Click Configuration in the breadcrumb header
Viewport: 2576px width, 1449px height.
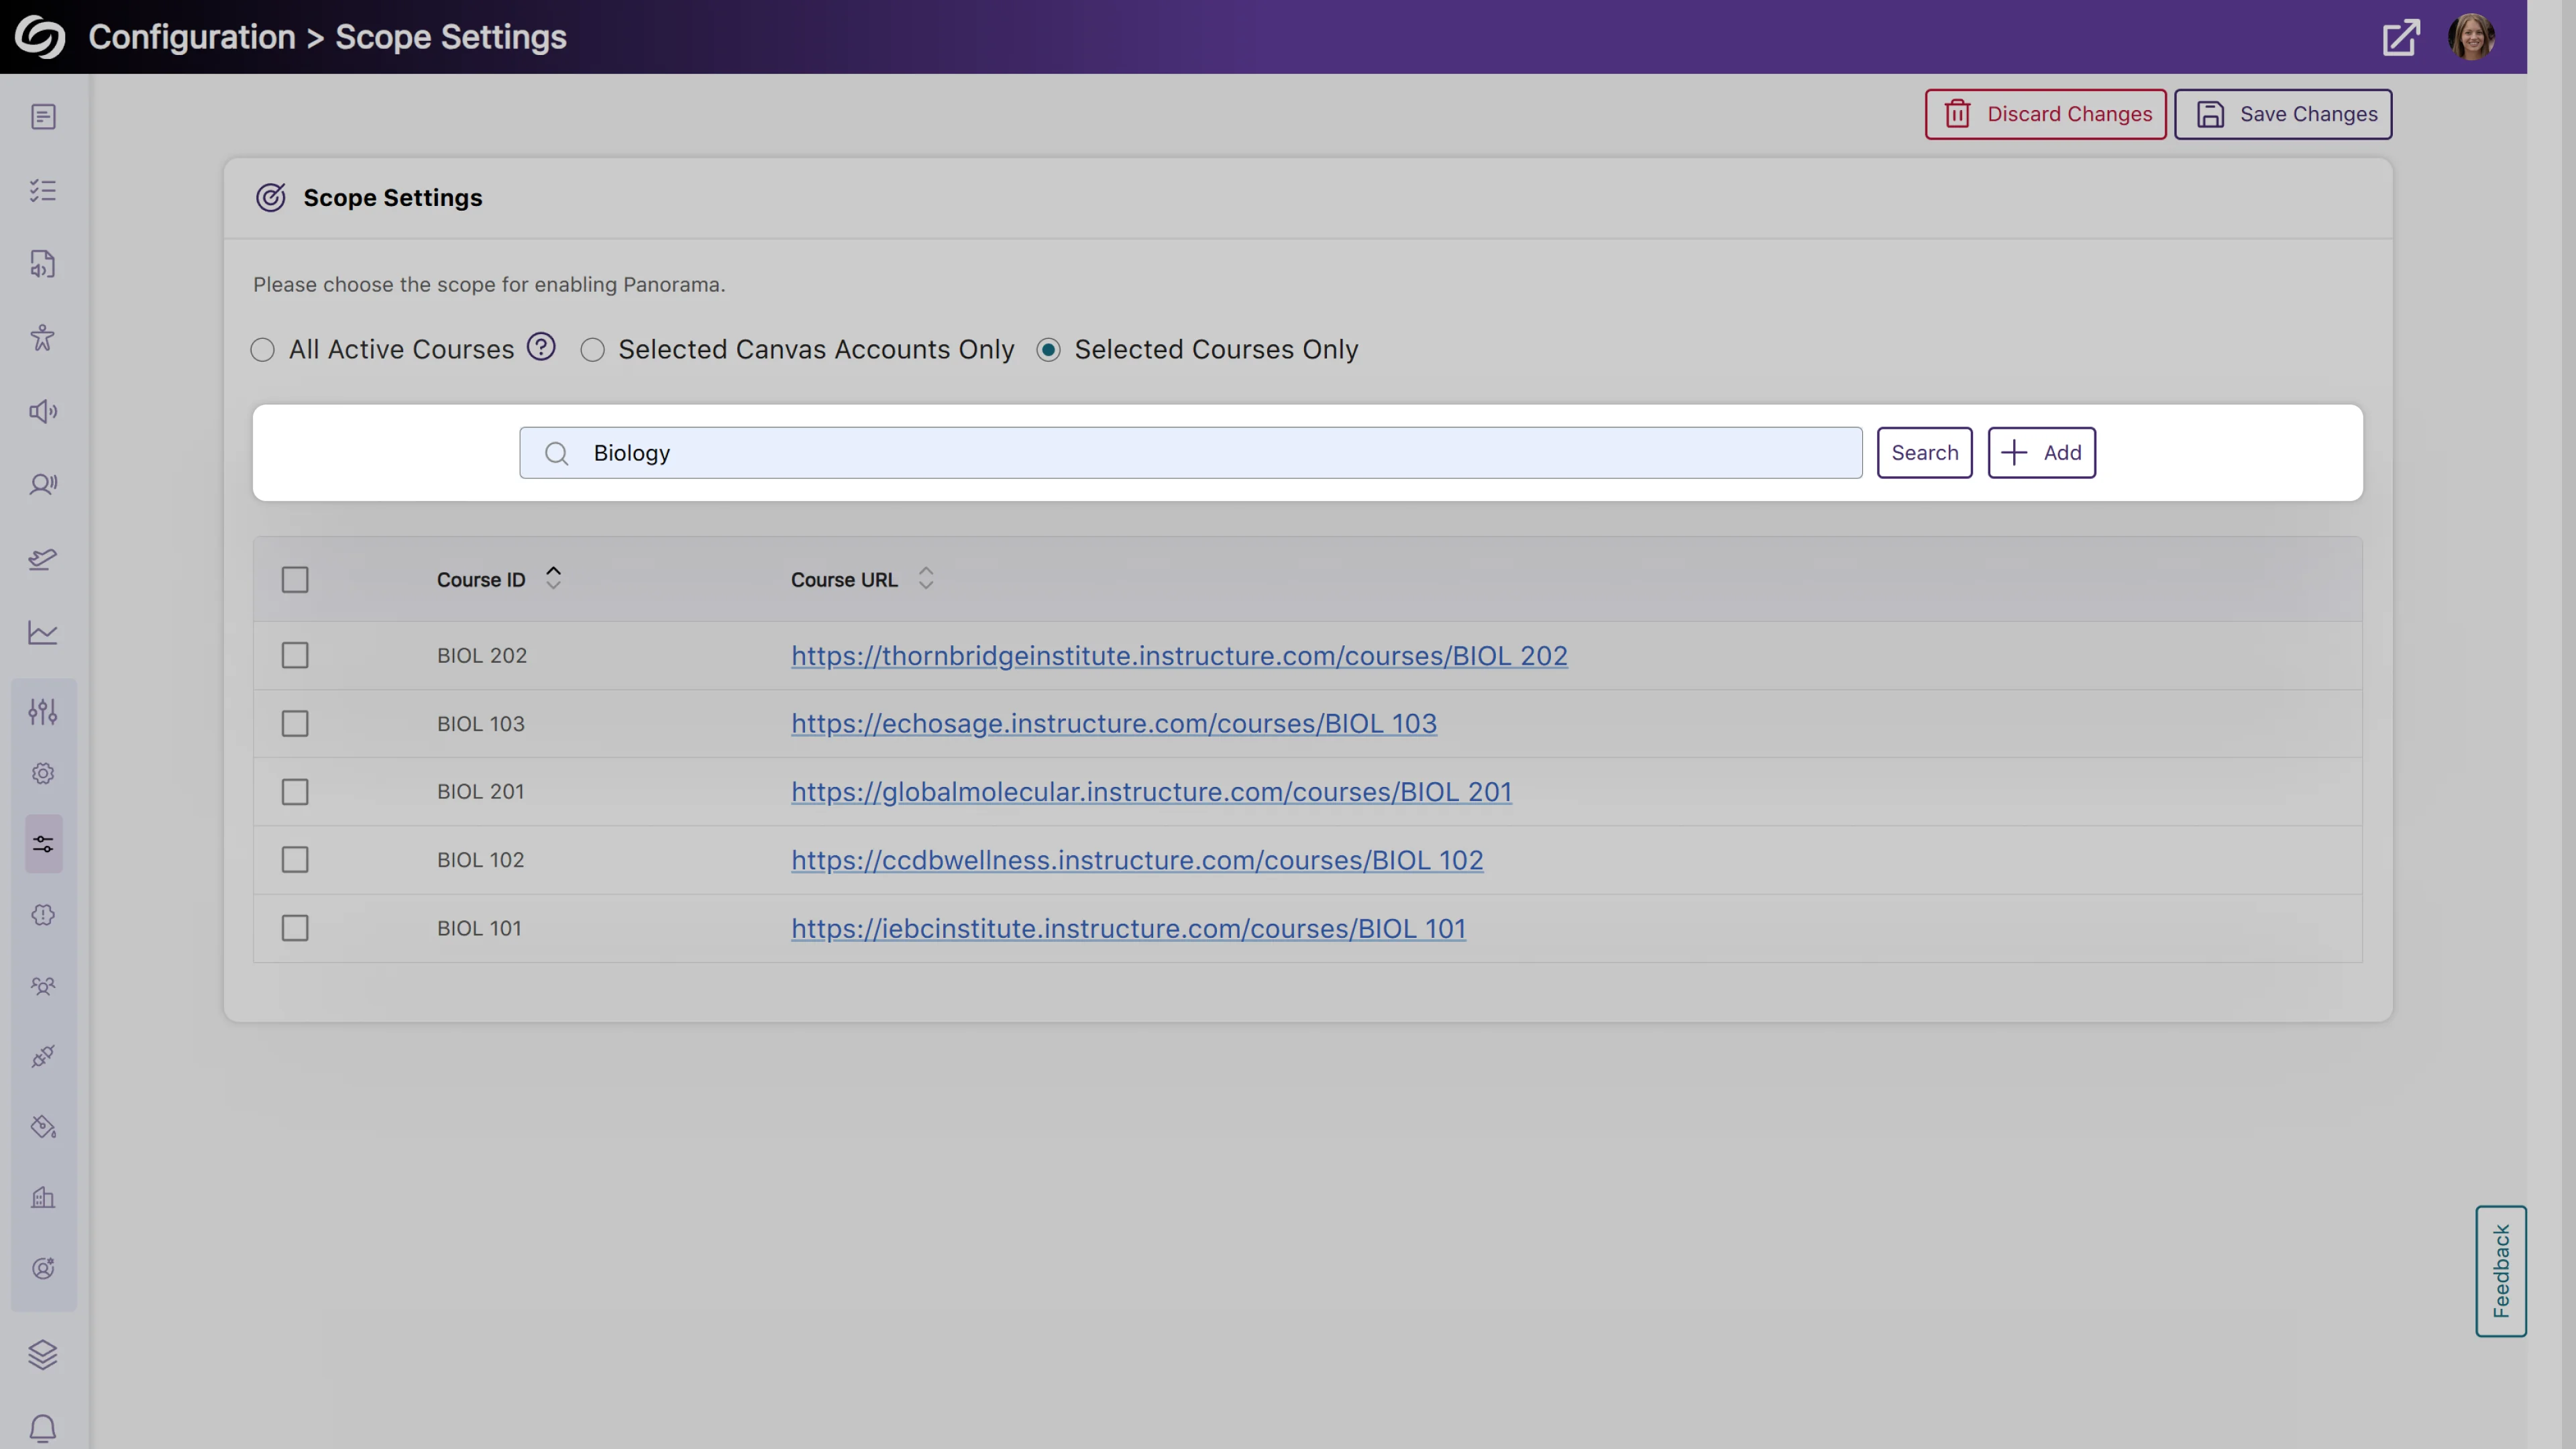coord(192,37)
